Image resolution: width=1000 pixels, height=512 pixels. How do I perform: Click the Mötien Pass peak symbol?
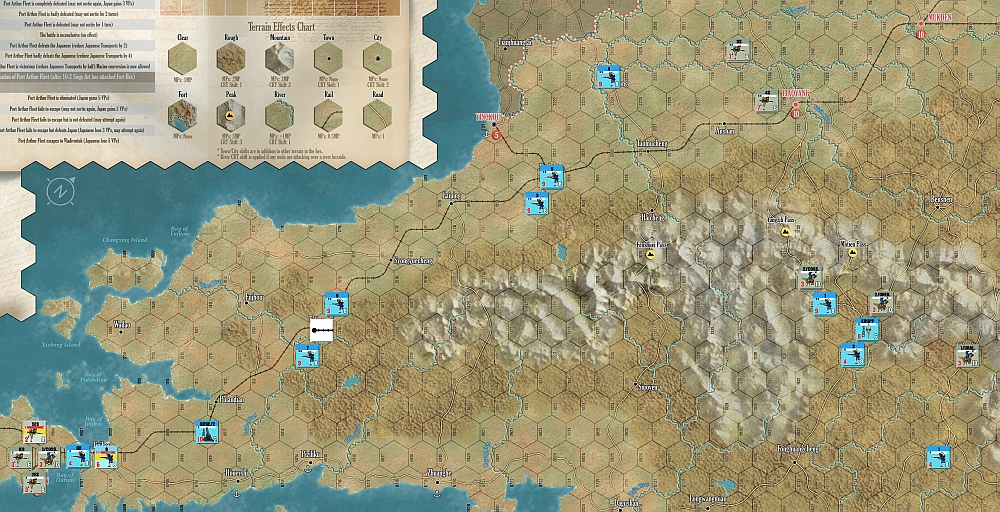[853, 253]
